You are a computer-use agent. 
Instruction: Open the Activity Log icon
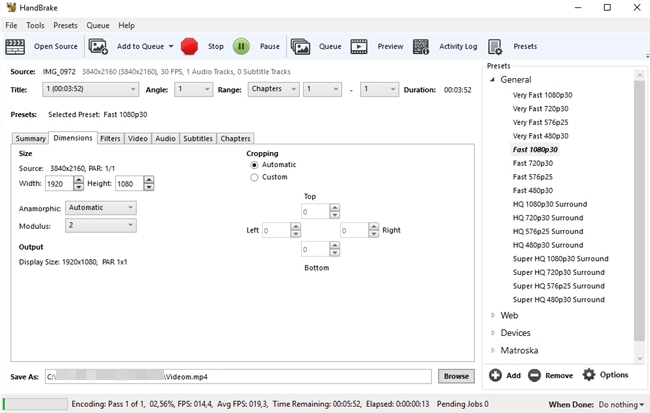(421, 46)
